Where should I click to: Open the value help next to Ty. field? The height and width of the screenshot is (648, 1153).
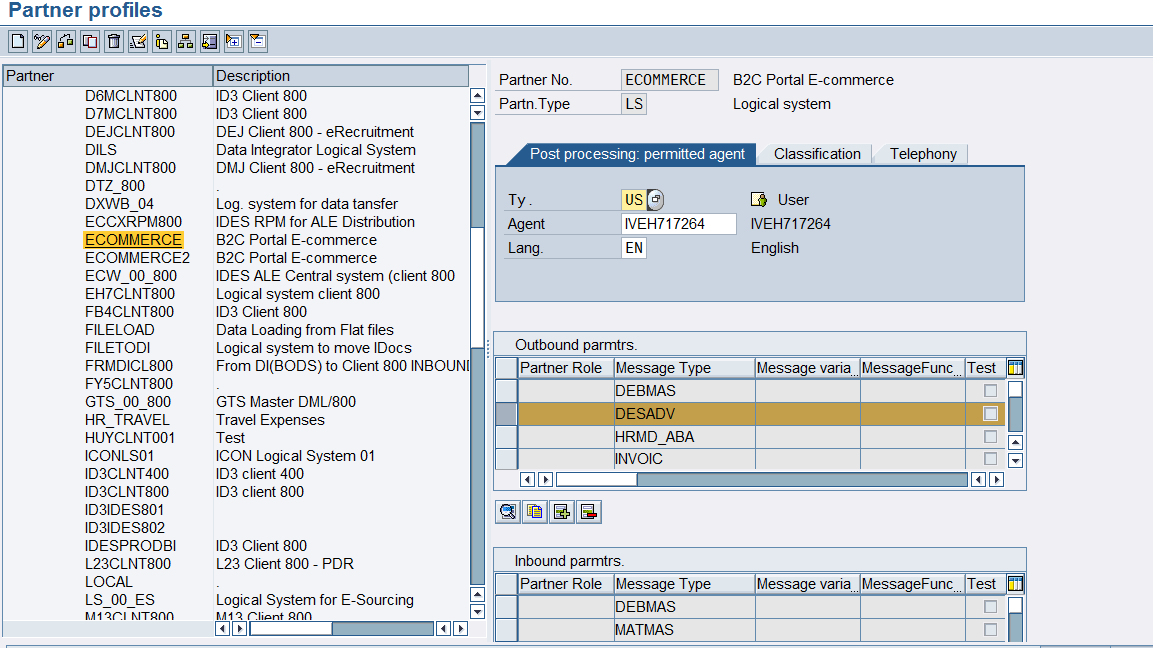tap(655, 200)
